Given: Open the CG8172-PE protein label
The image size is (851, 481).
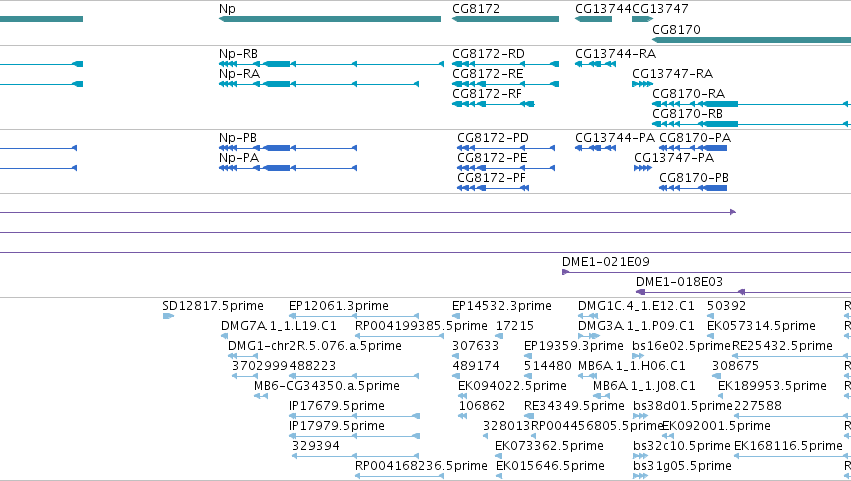Looking at the screenshot, I should point(492,158).
